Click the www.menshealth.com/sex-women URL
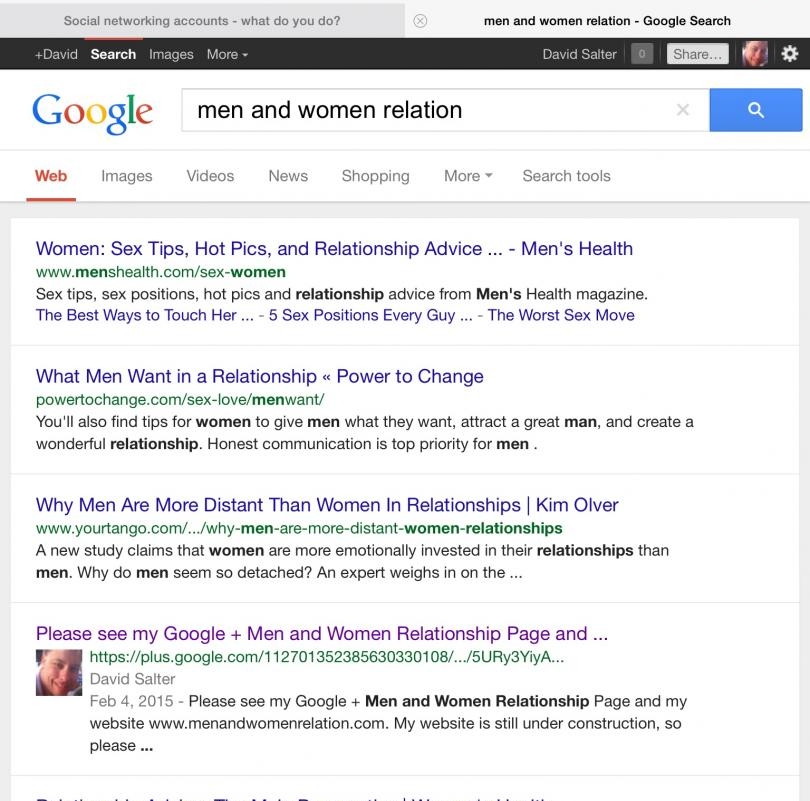 point(161,272)
